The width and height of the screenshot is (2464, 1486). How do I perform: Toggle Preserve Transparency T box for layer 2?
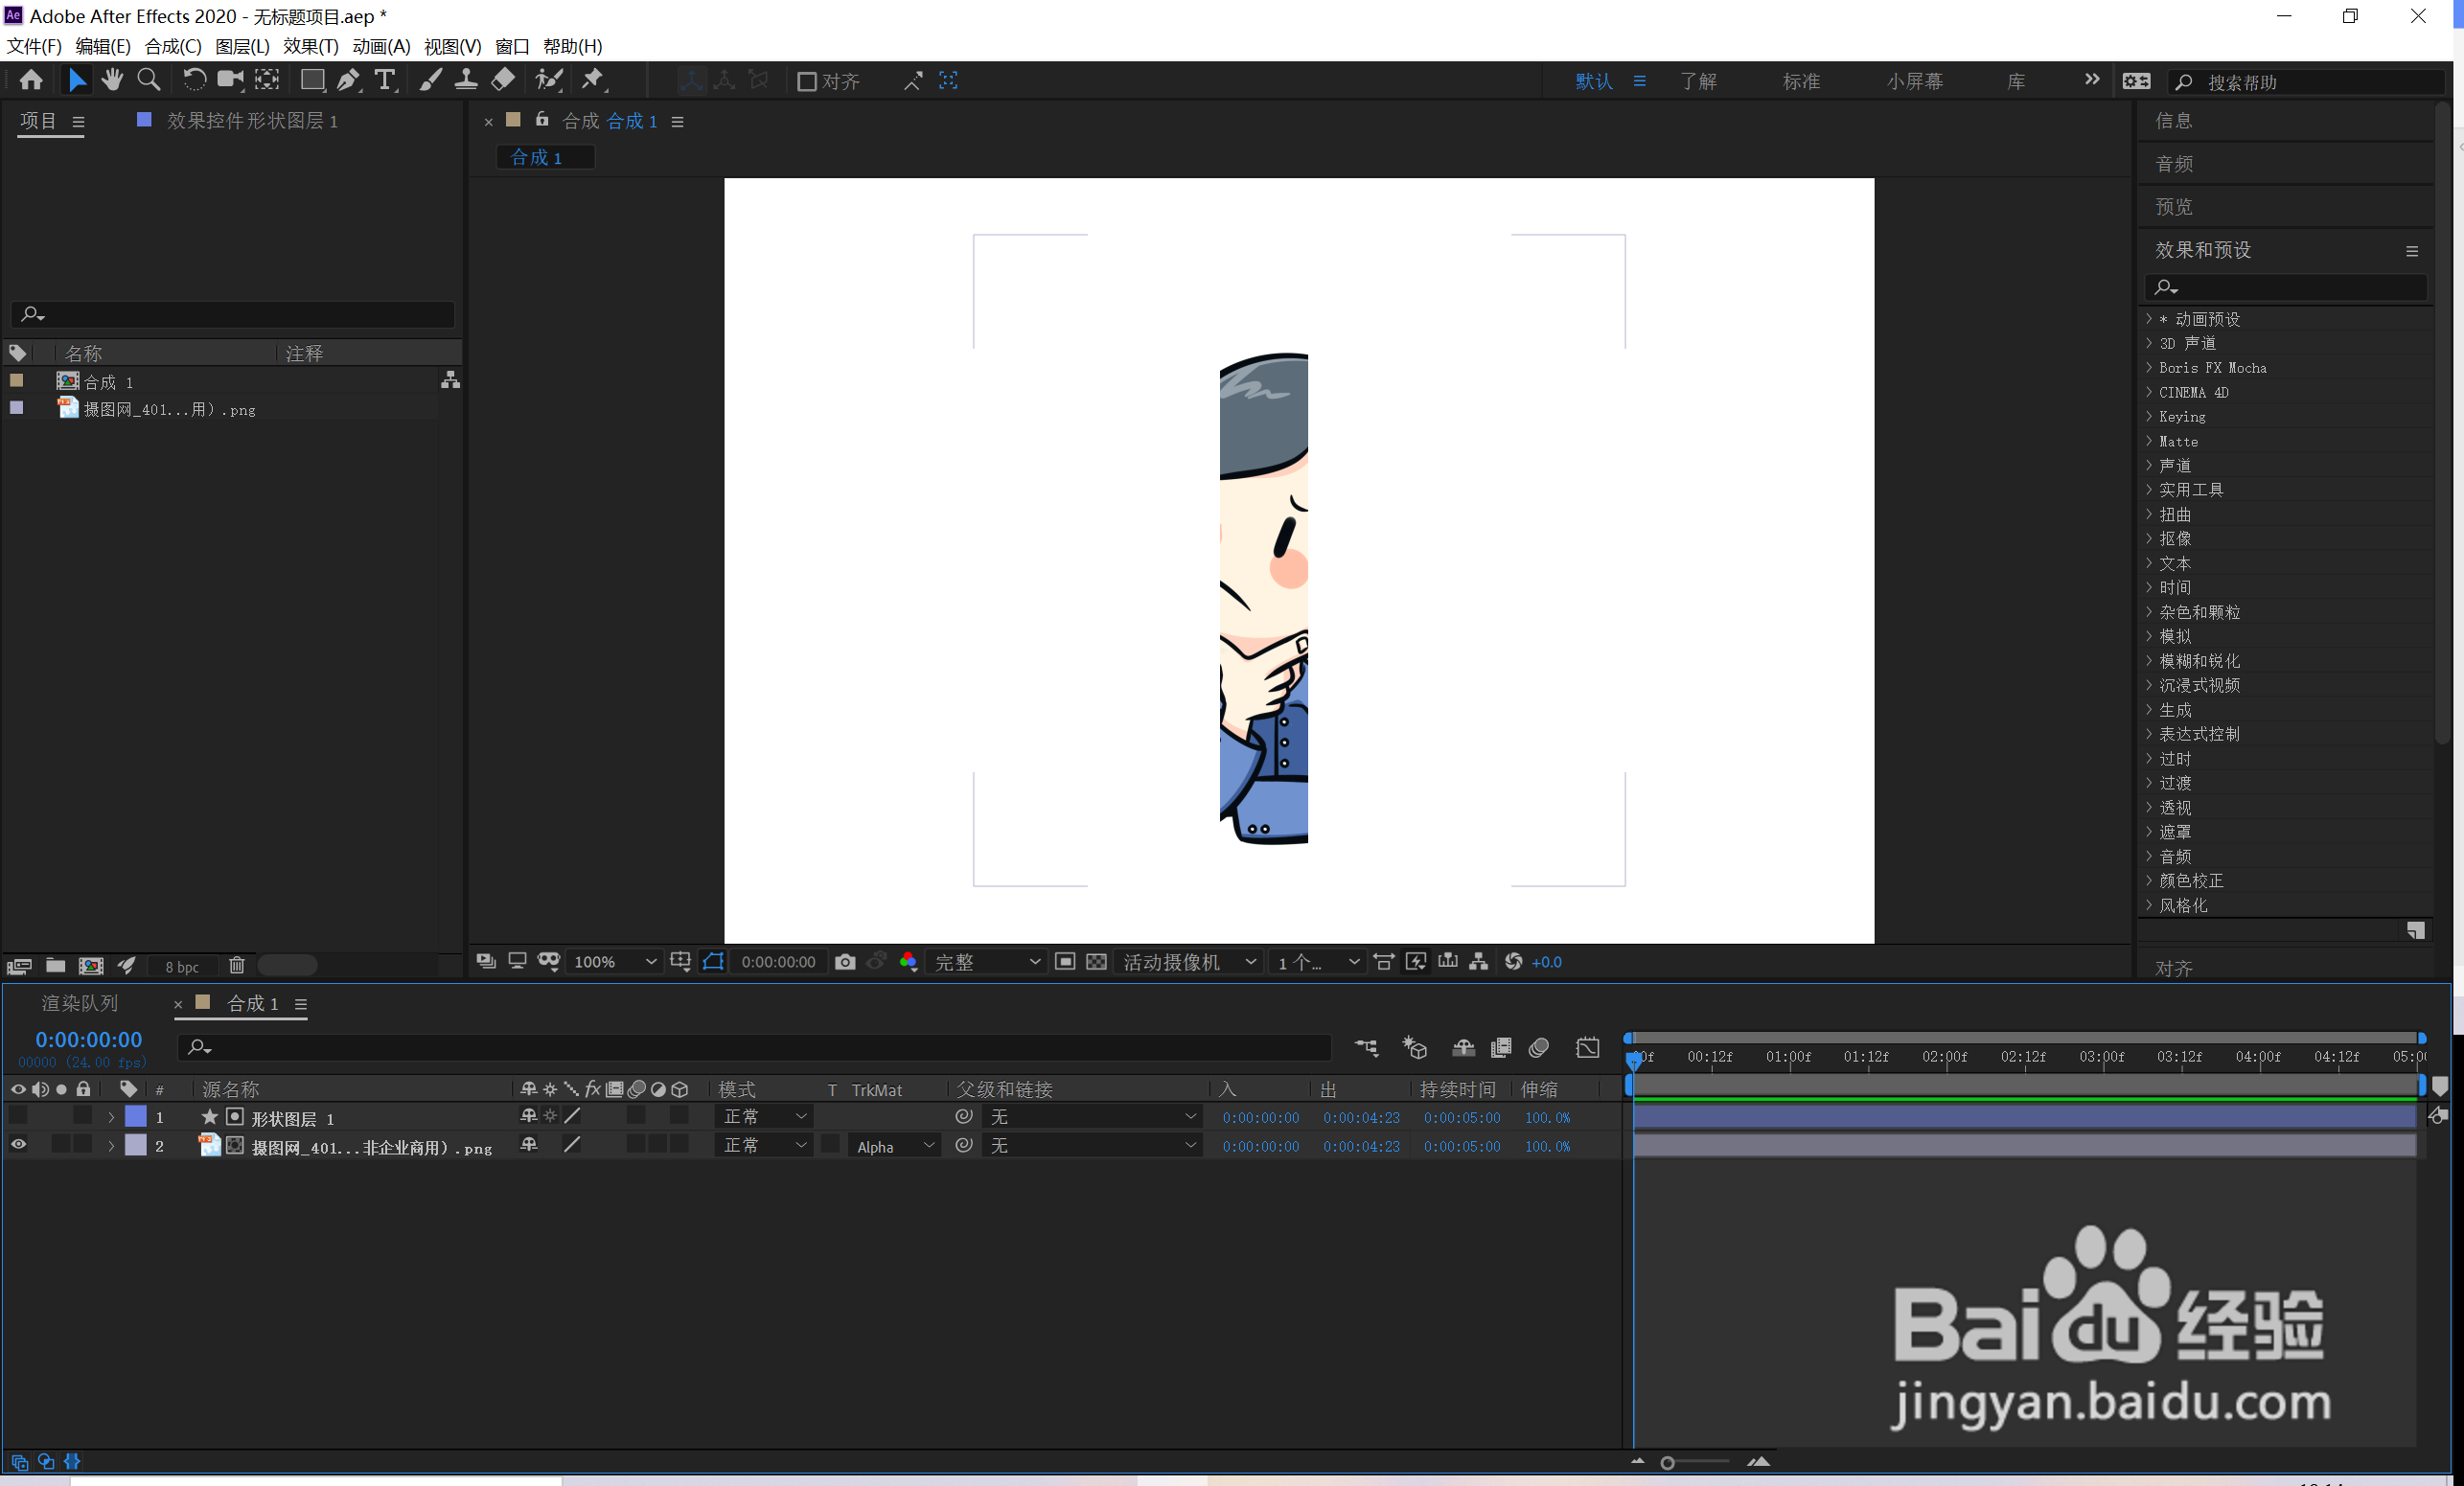[x=830, y=1145]
